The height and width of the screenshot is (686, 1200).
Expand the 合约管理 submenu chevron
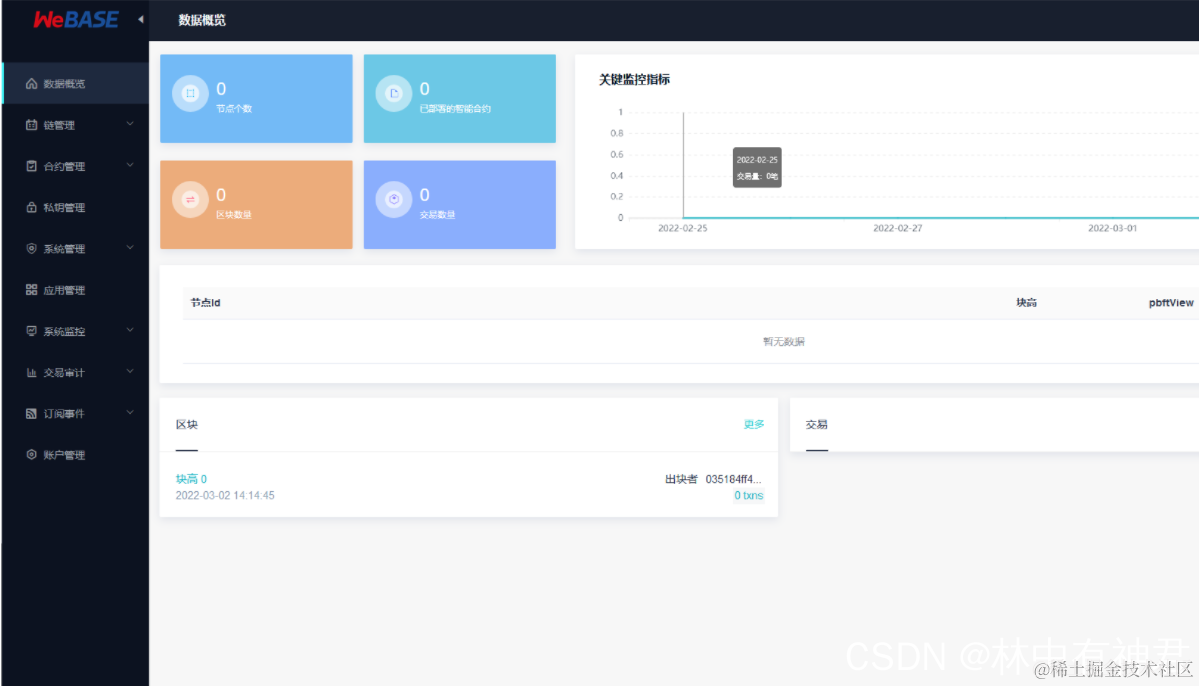[x=130, y=166]
